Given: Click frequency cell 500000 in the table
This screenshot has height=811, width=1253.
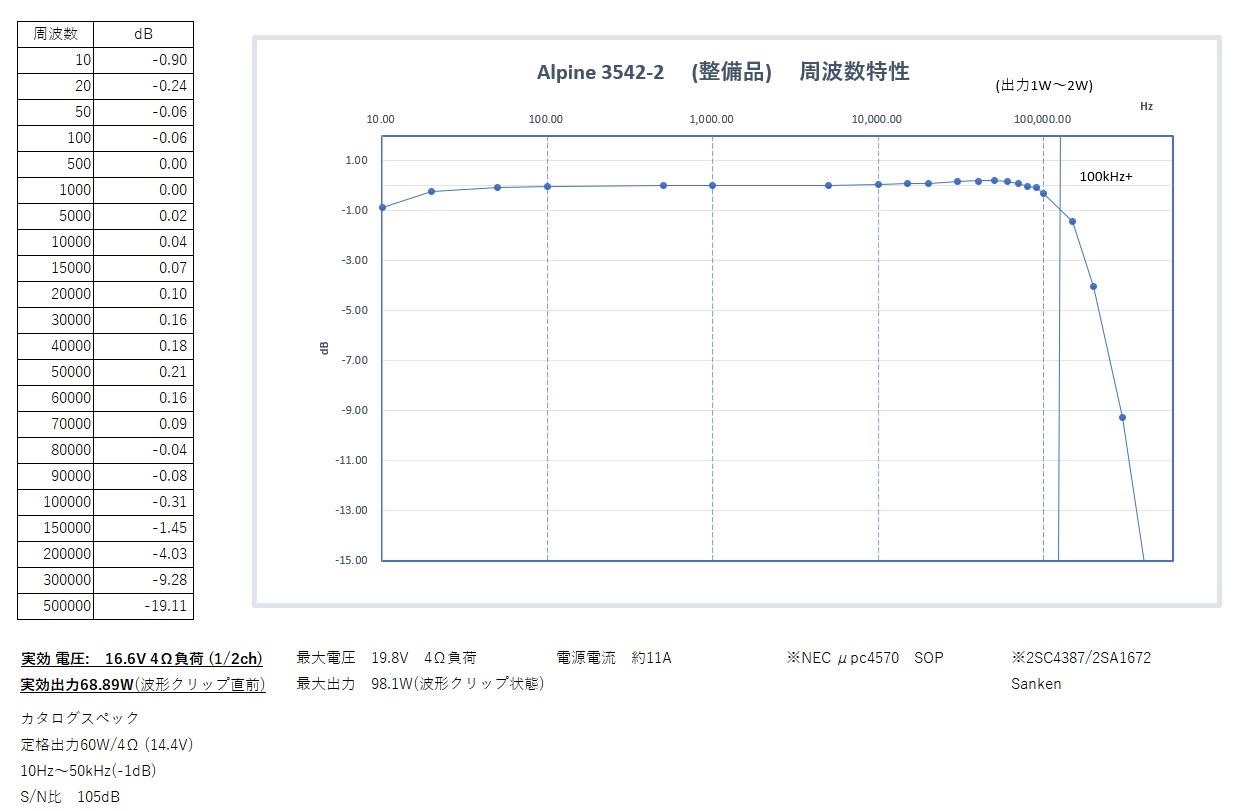Looking at the screenshot, I should click(x=56, y=606).
